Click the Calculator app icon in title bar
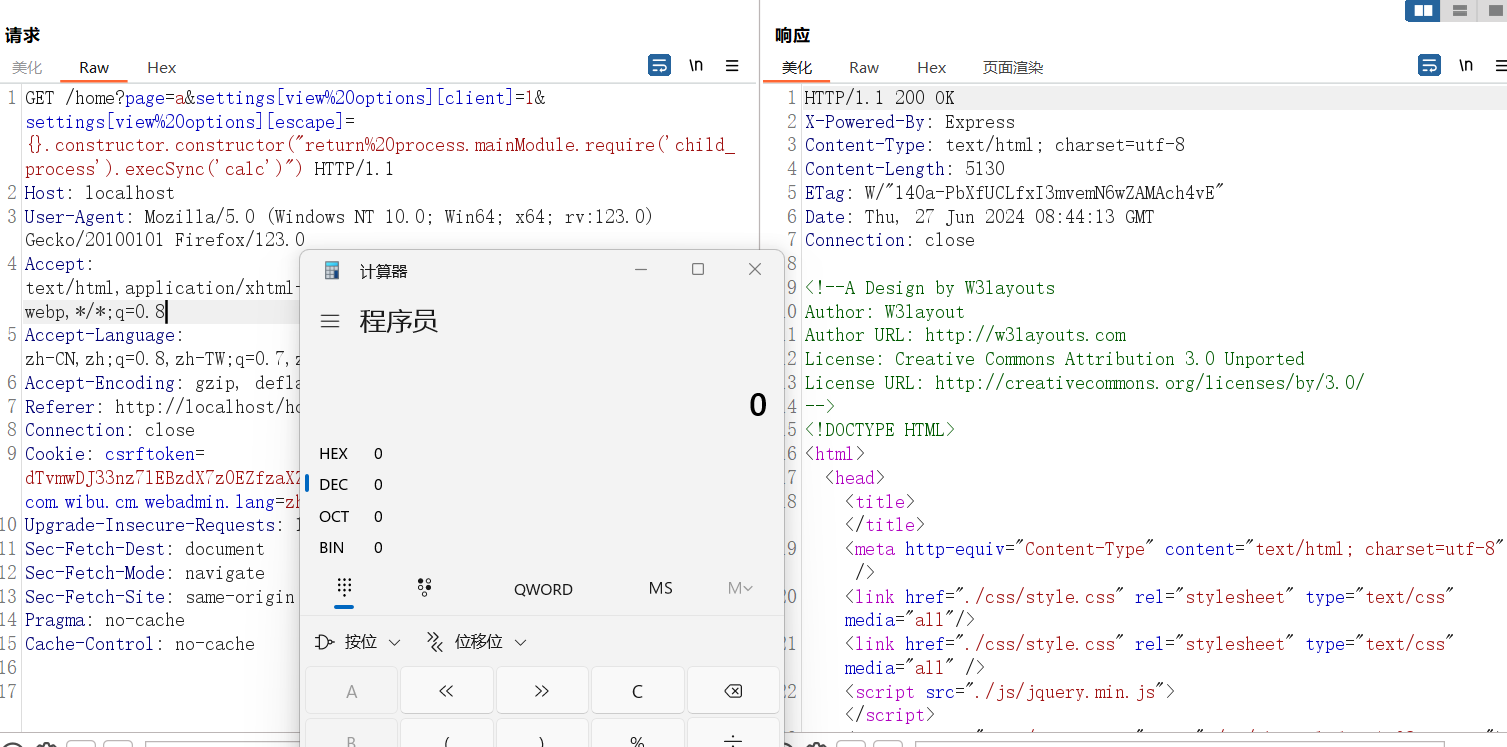Screen dimensions: 1507x747 point(332,270)
